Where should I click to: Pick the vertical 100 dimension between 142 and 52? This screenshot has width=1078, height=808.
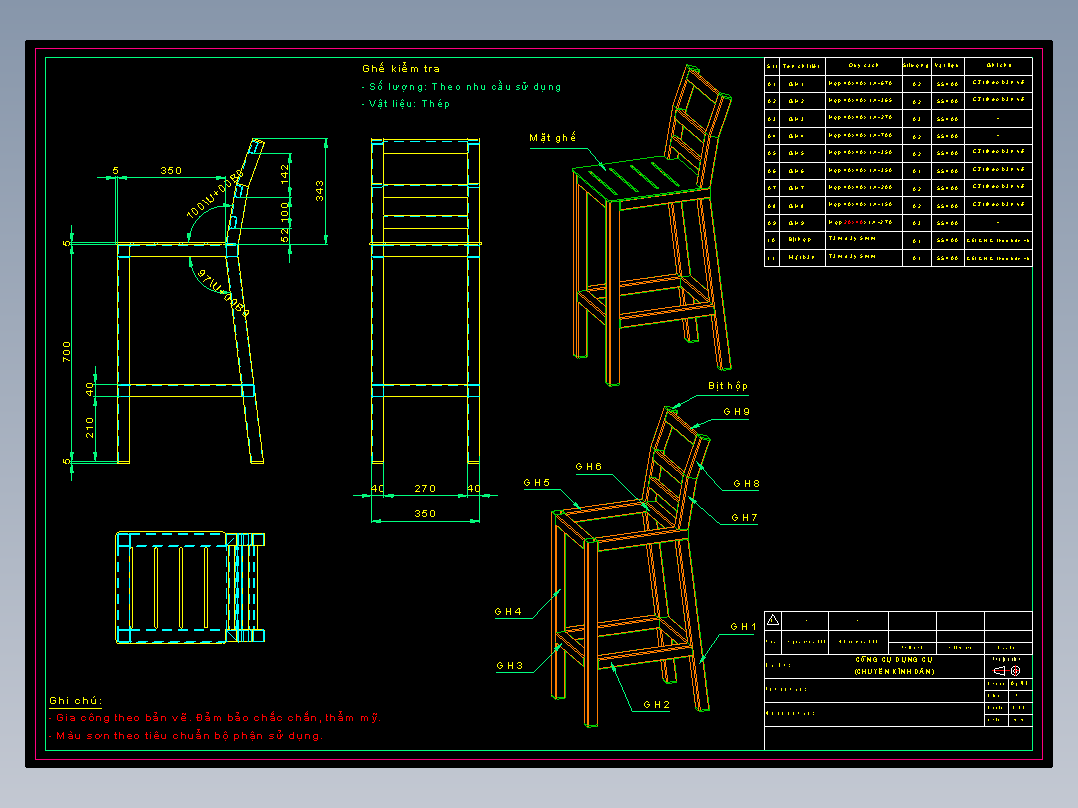[285, 211]
